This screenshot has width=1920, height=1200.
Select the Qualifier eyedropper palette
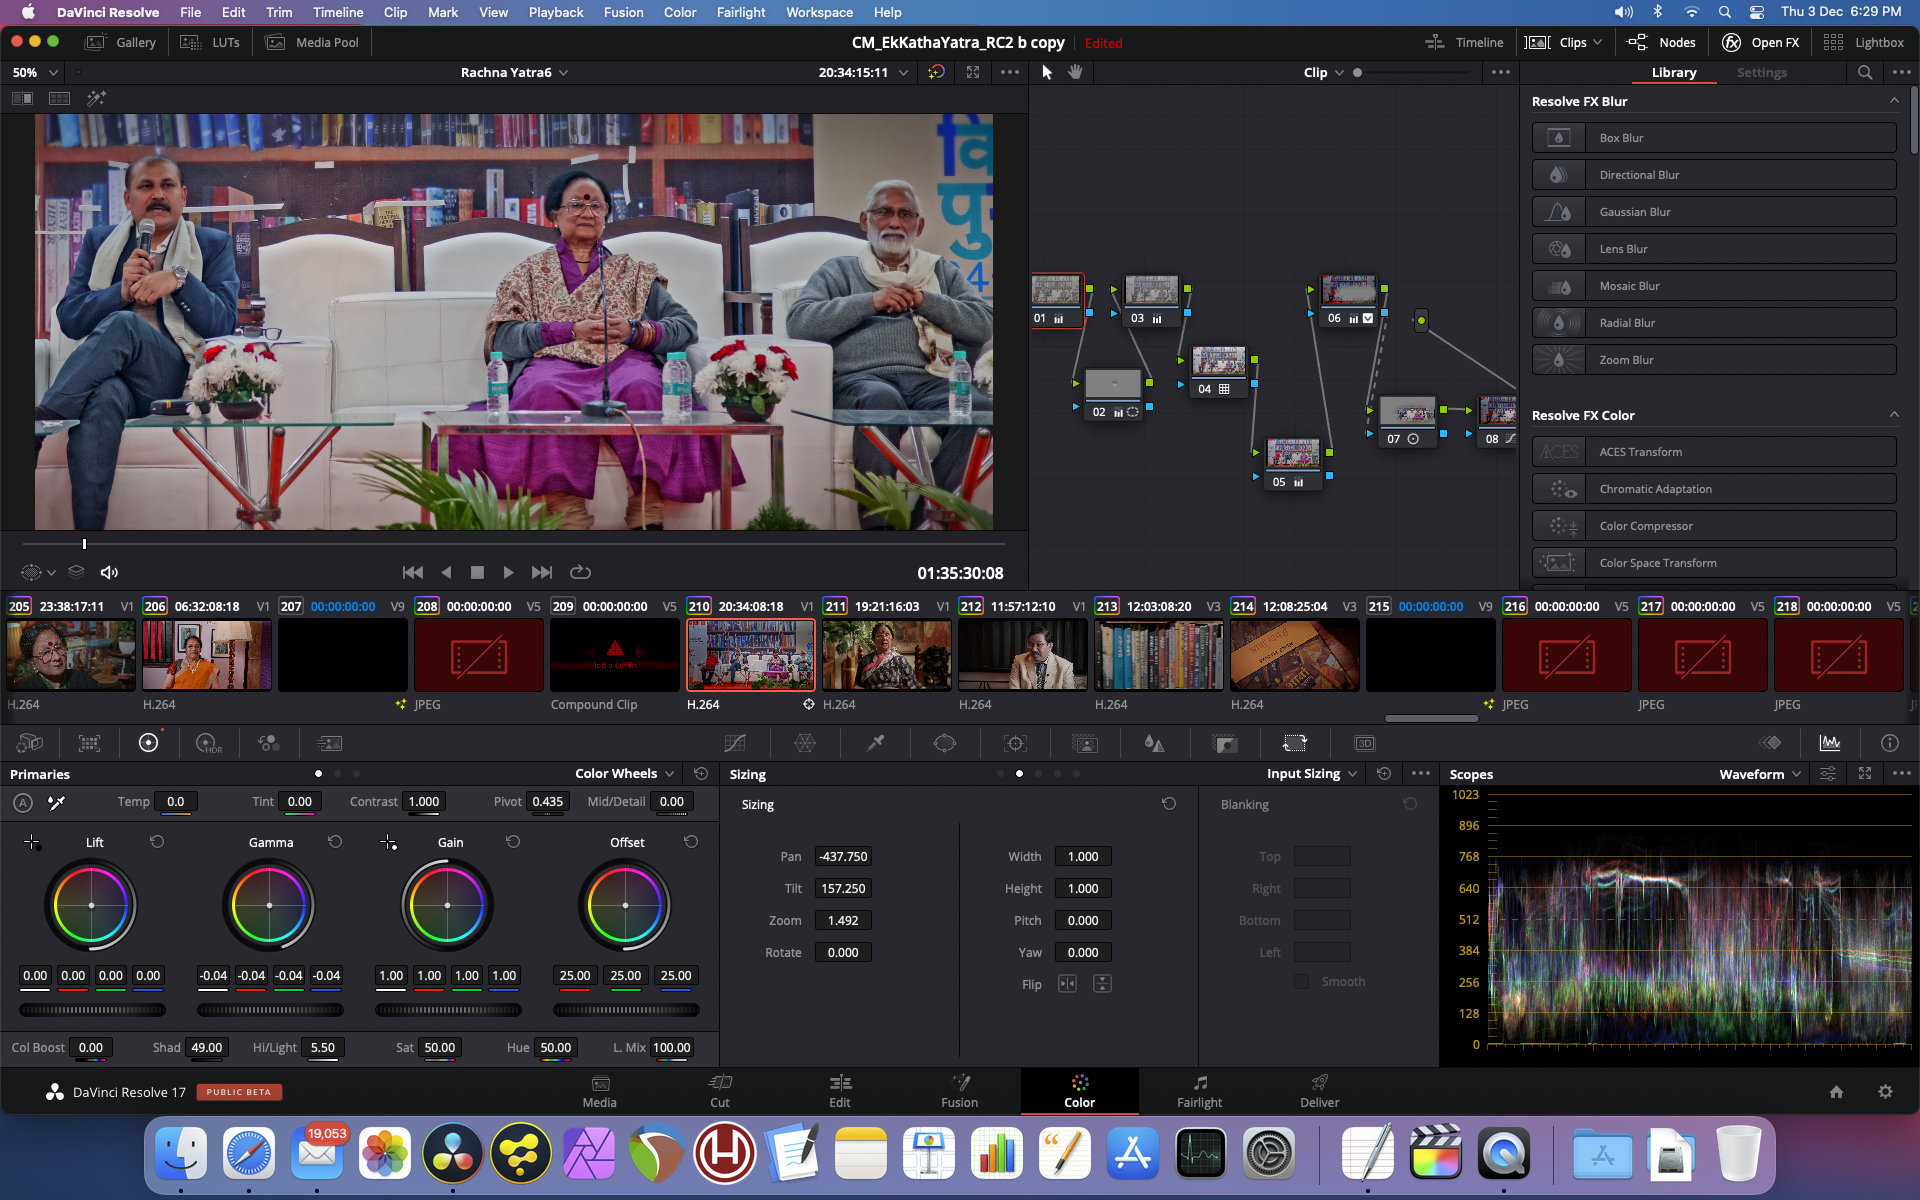(x=875, y=743)
